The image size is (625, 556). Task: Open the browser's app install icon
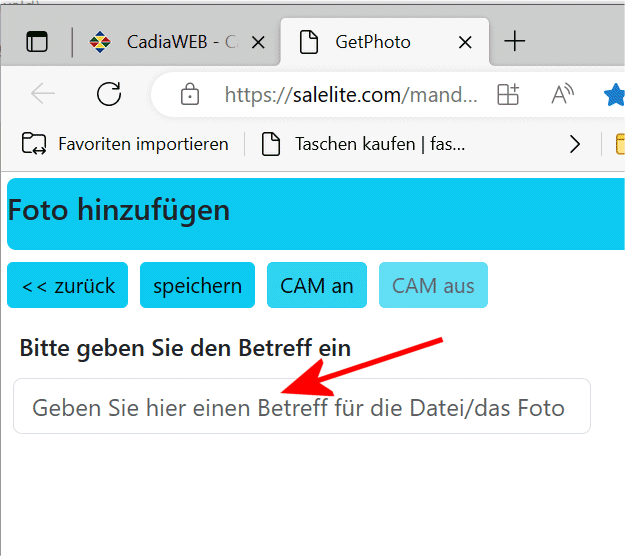(x=508, y=94)
